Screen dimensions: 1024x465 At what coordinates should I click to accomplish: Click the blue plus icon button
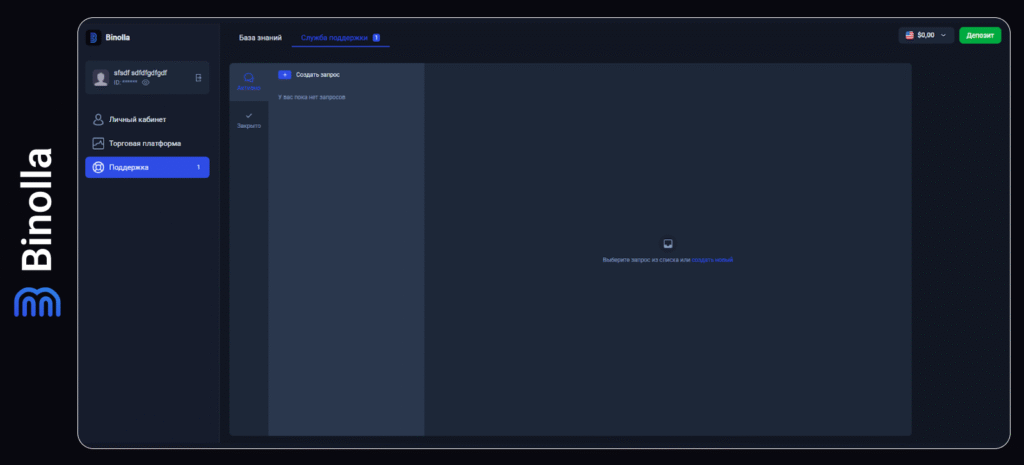coord(284,75)
